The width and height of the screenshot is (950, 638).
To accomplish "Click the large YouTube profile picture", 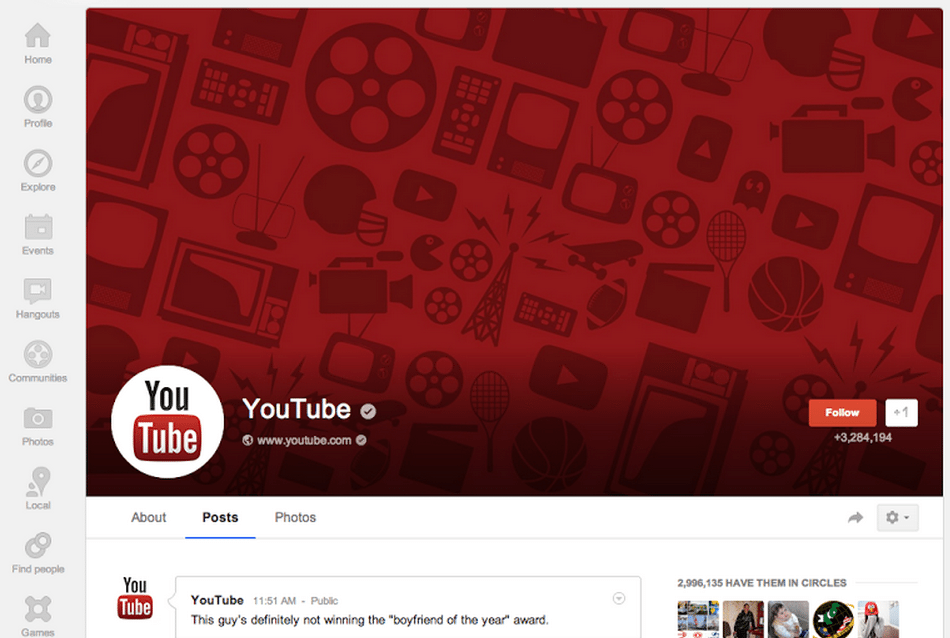I will 167,423.
